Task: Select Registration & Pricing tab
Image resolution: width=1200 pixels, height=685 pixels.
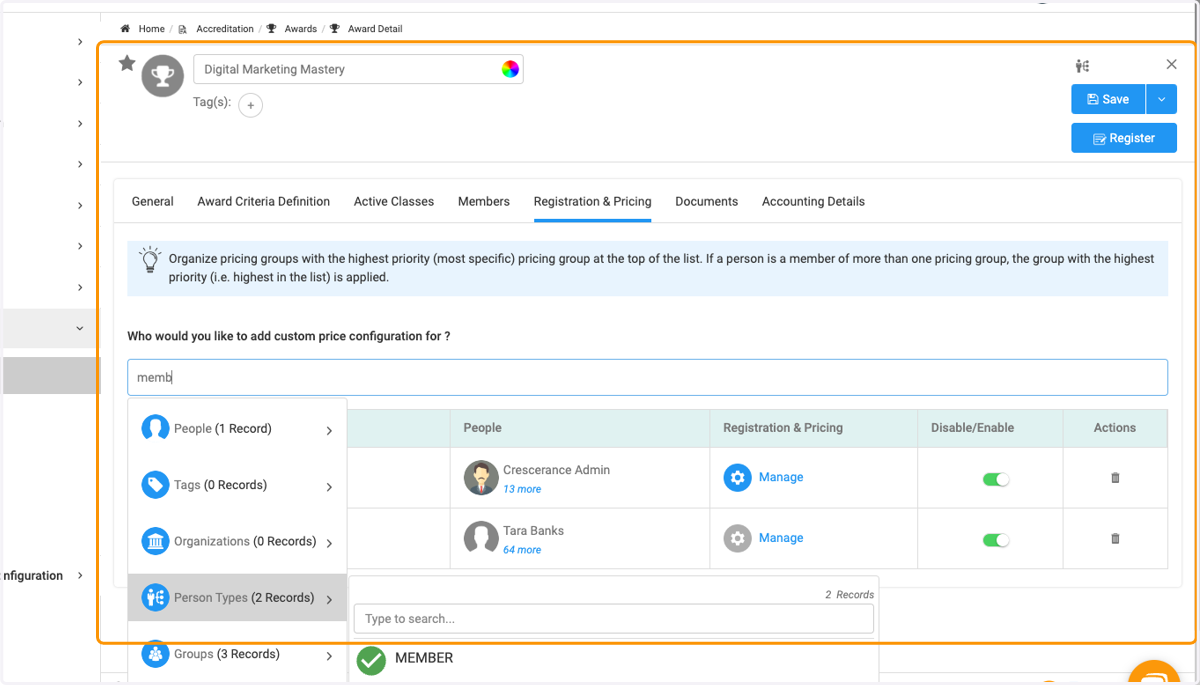Action: click(x=593, y=201)
